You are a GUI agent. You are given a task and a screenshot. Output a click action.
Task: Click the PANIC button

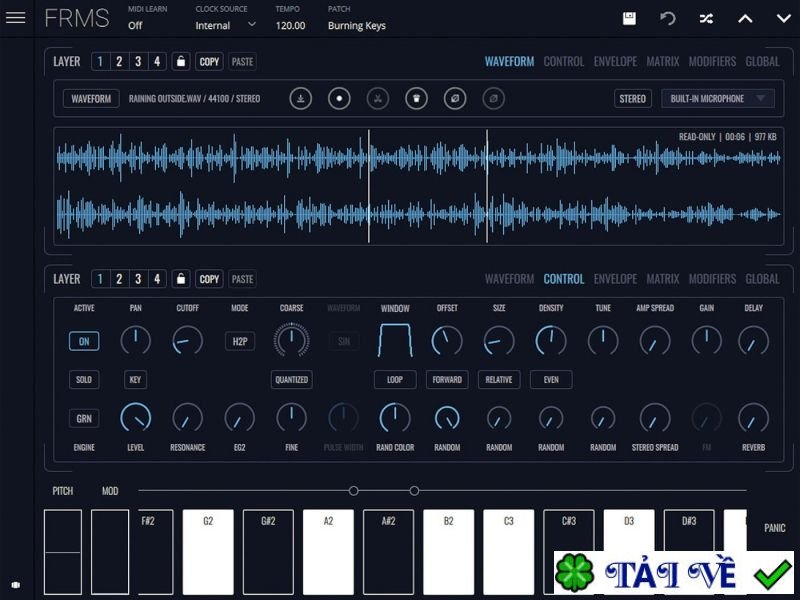(774, 528)
